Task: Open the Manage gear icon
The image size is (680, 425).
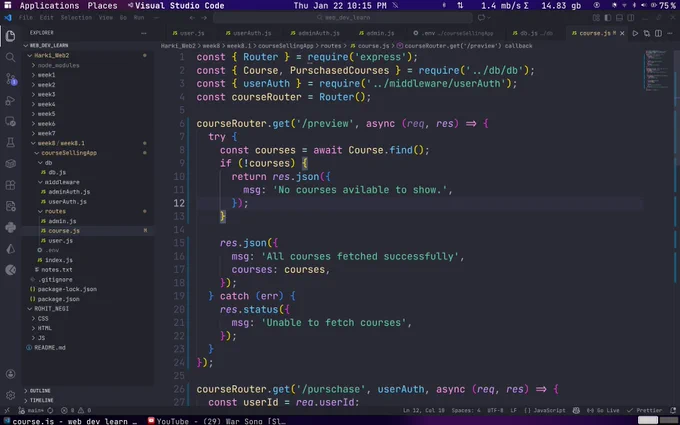Action: point(10,395)
